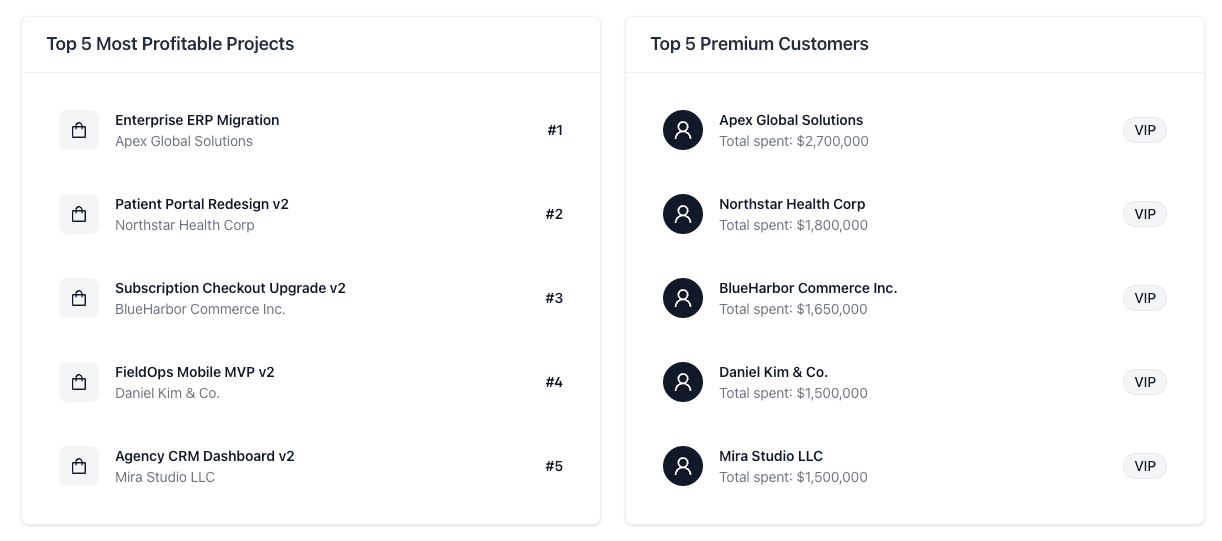
Task: Click the bag icon beside Agency CRM Dashboard v2
Action: [79, 466]
